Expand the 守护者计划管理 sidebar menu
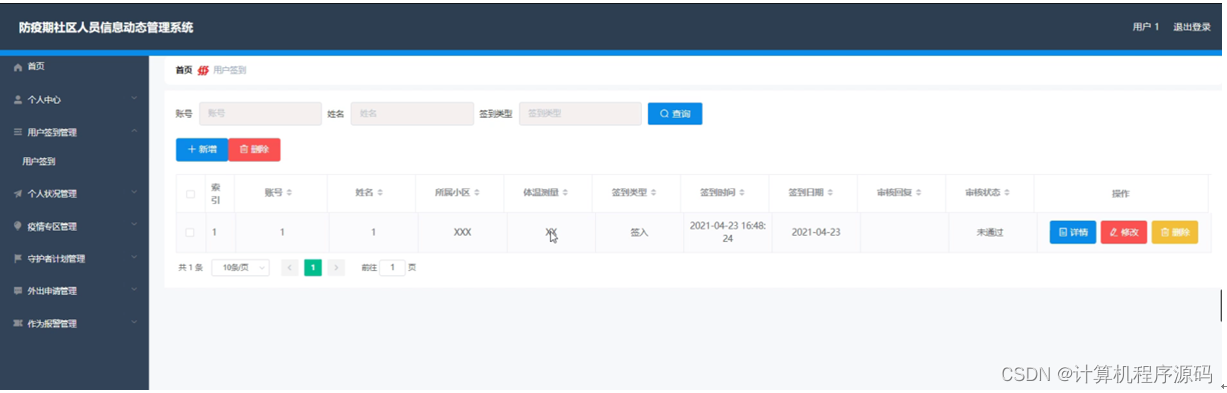Viewport: 1227px width, 393px height. [x=134, y=258]
